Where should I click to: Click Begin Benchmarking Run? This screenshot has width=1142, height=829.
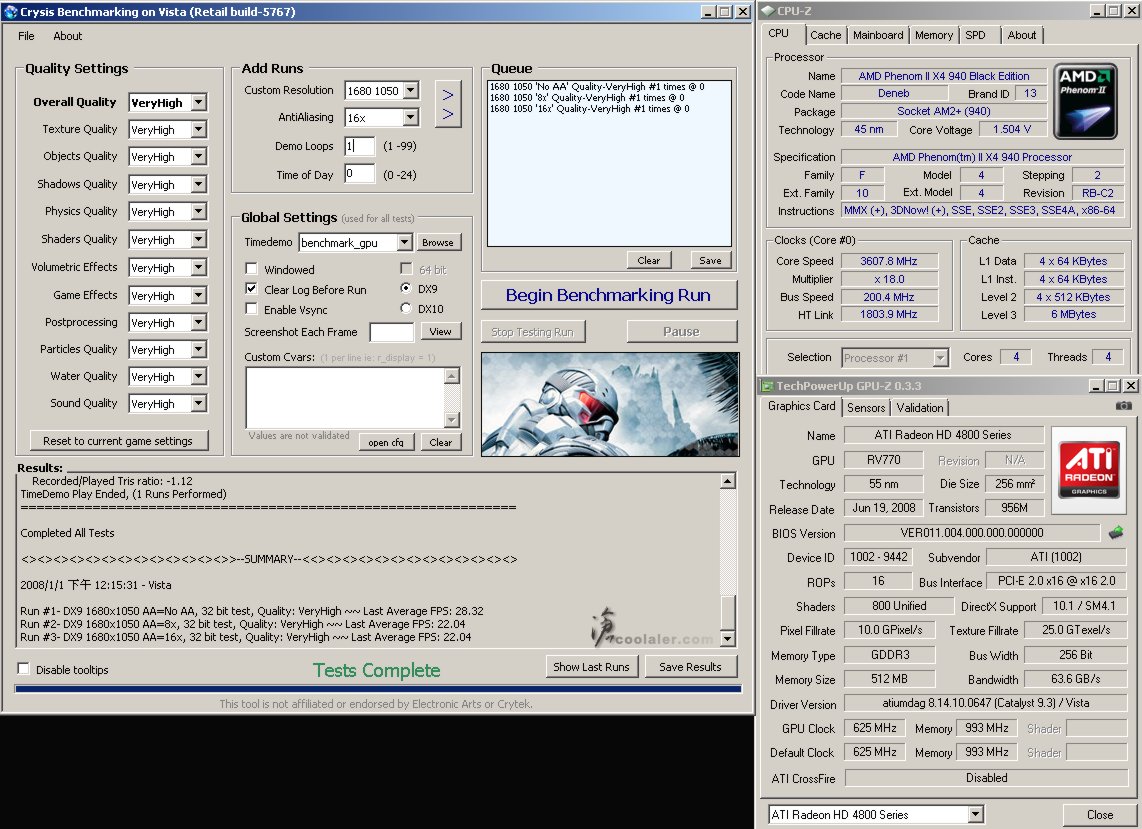click(x=609, y=295)
